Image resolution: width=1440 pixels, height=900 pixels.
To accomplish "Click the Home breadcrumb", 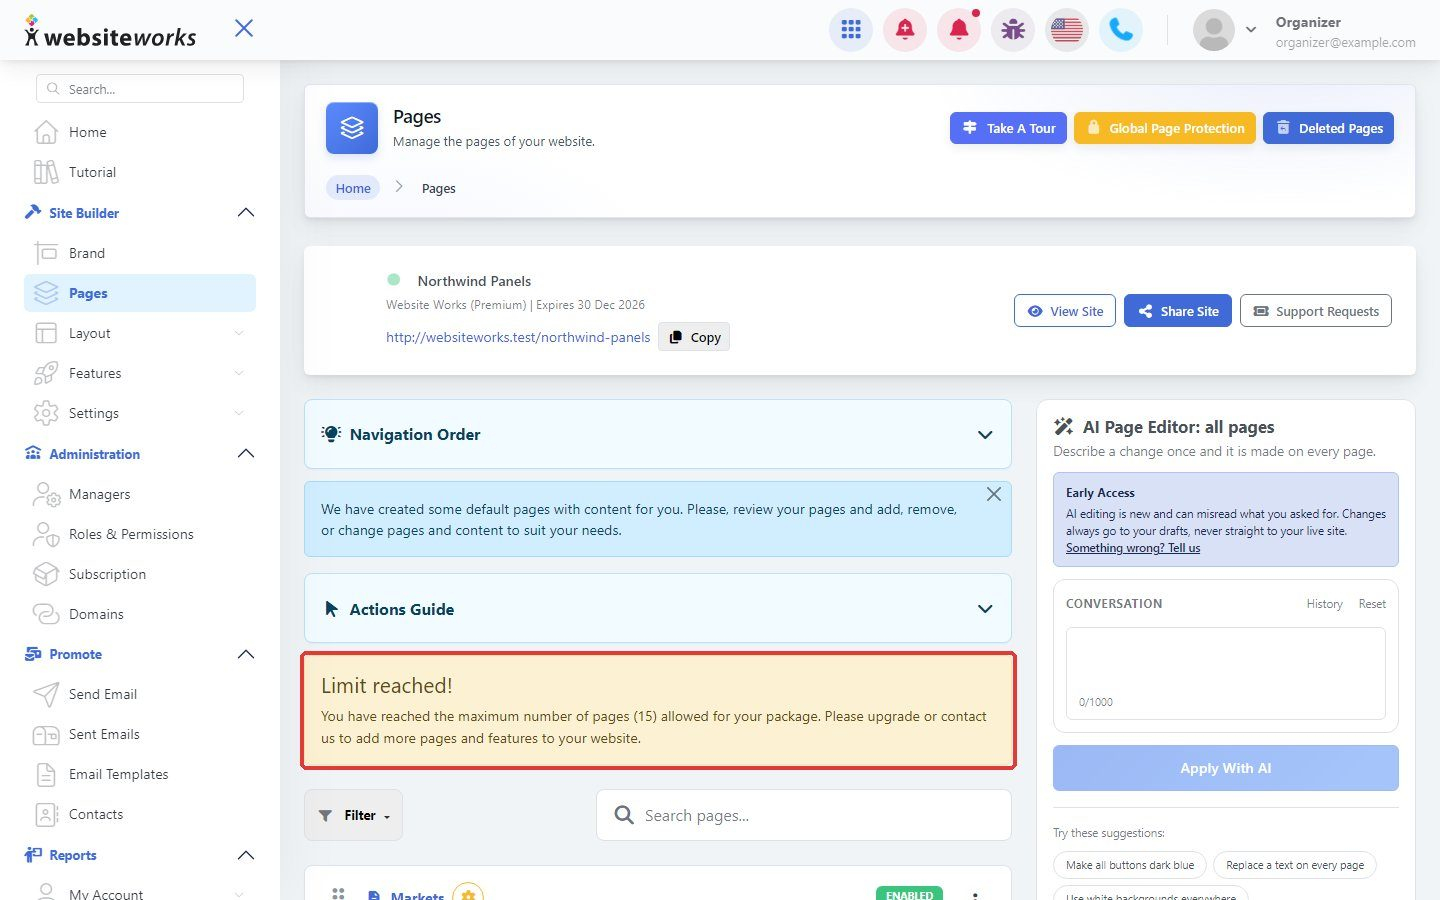I will point(353,188).
